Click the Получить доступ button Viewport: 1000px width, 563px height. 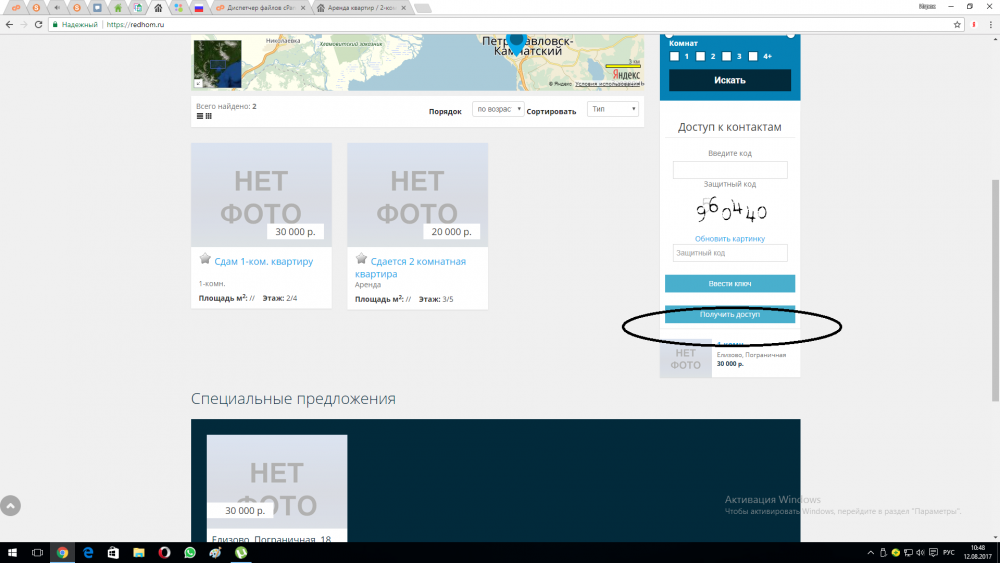[x=730, y=315]
